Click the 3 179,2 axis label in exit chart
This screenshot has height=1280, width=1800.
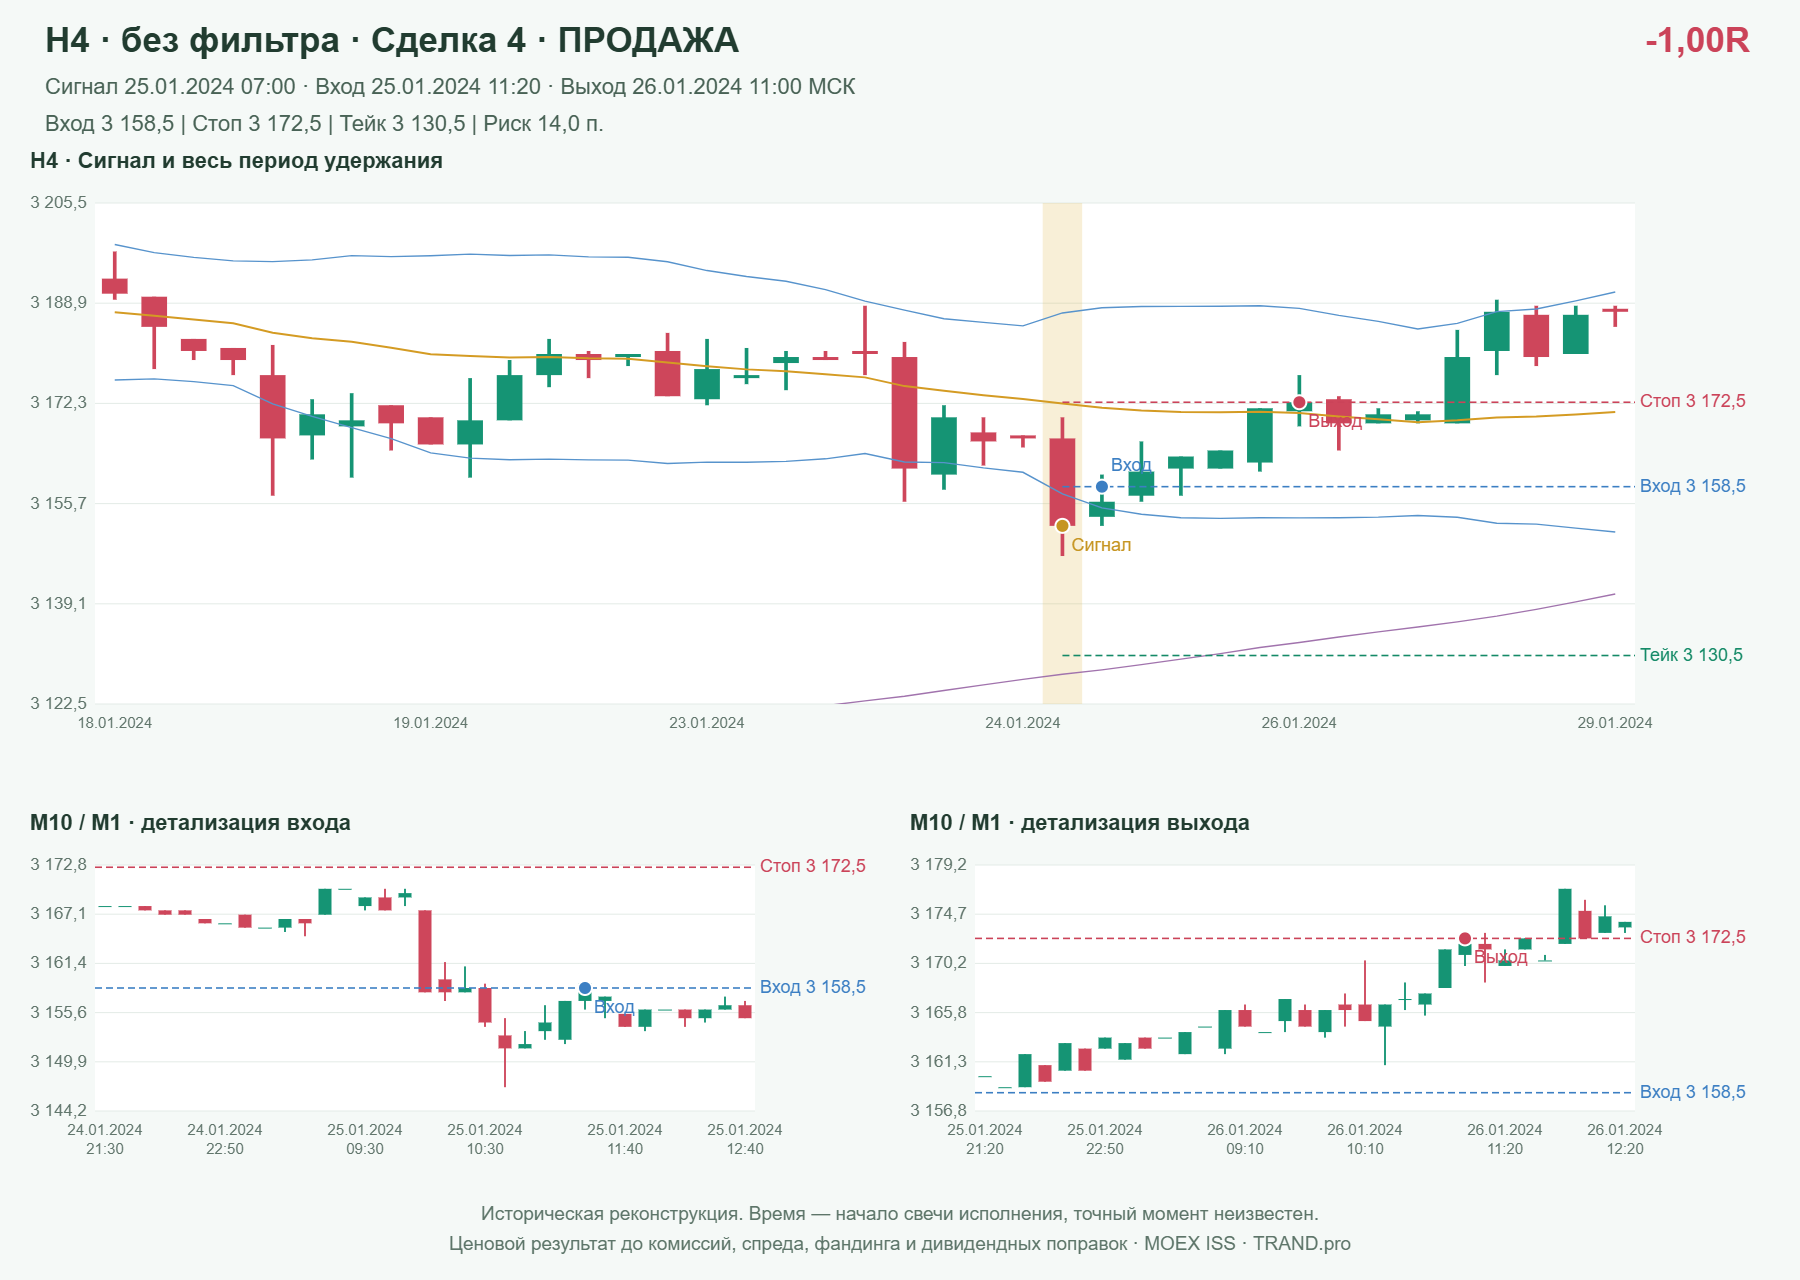pyautogui.click(x=939, y=864)
